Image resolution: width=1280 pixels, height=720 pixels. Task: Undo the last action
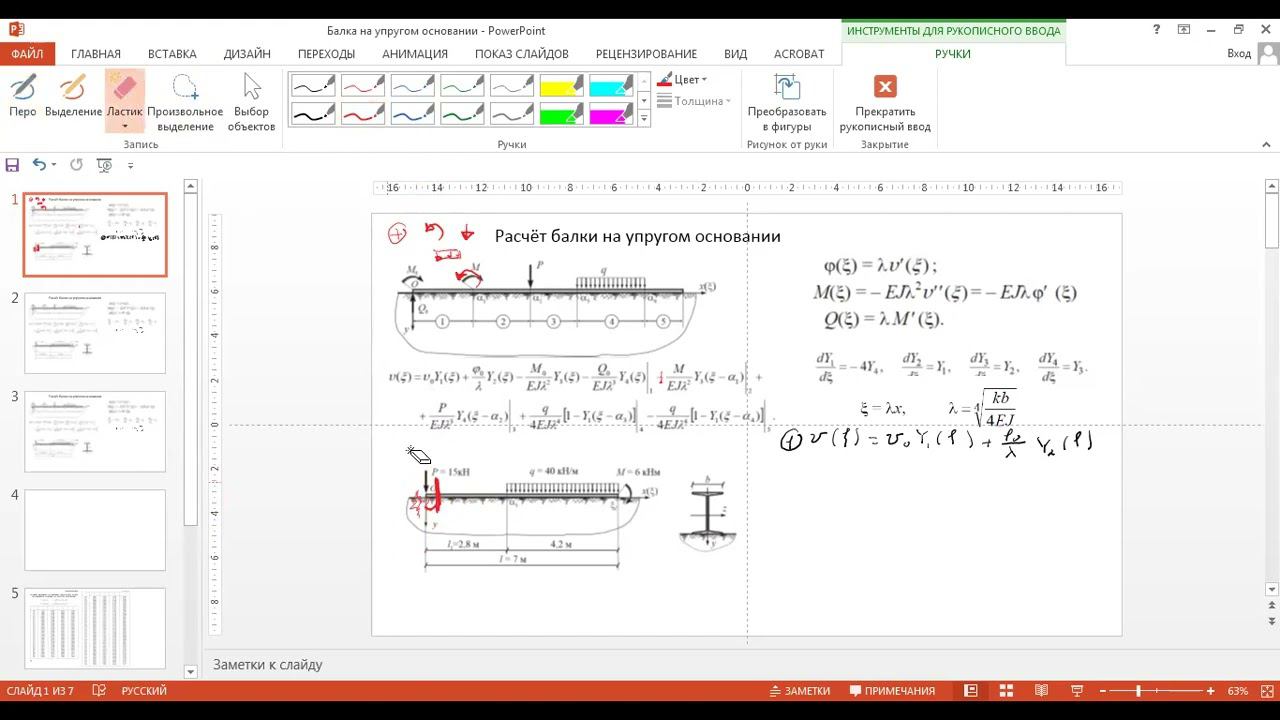coord(38,165)
